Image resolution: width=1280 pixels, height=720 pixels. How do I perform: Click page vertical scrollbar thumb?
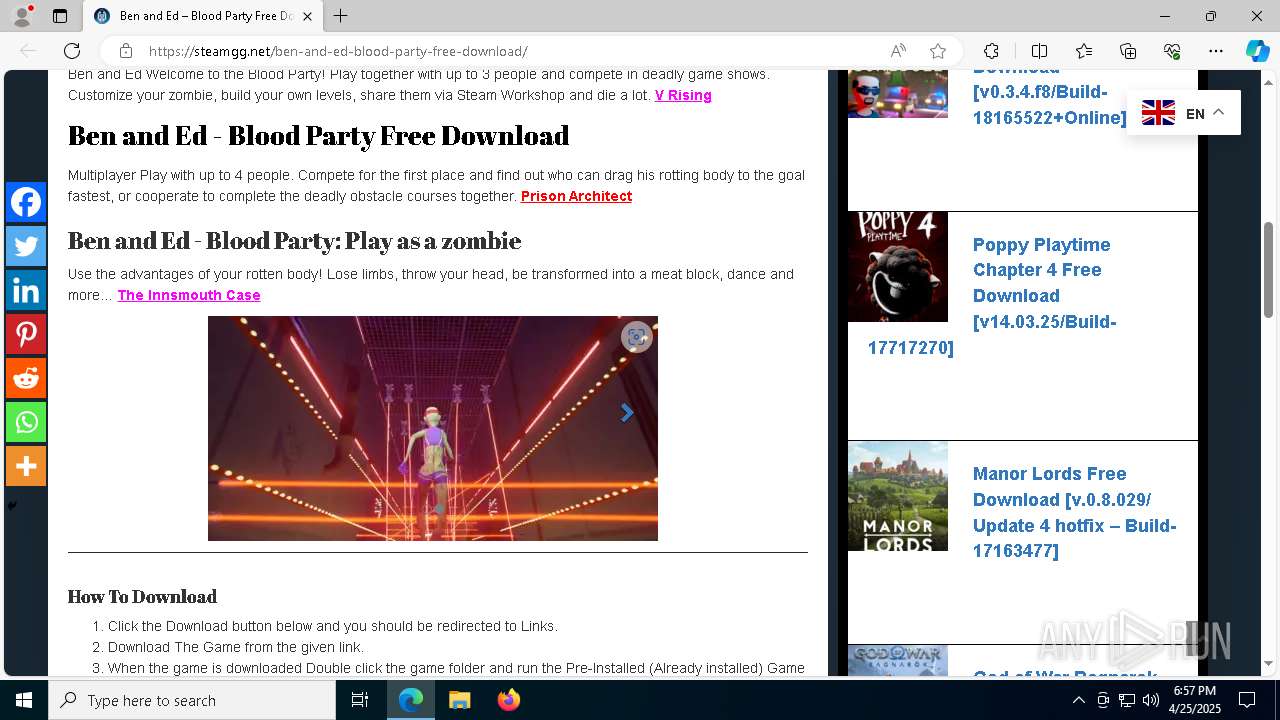tap(1268, 270)
